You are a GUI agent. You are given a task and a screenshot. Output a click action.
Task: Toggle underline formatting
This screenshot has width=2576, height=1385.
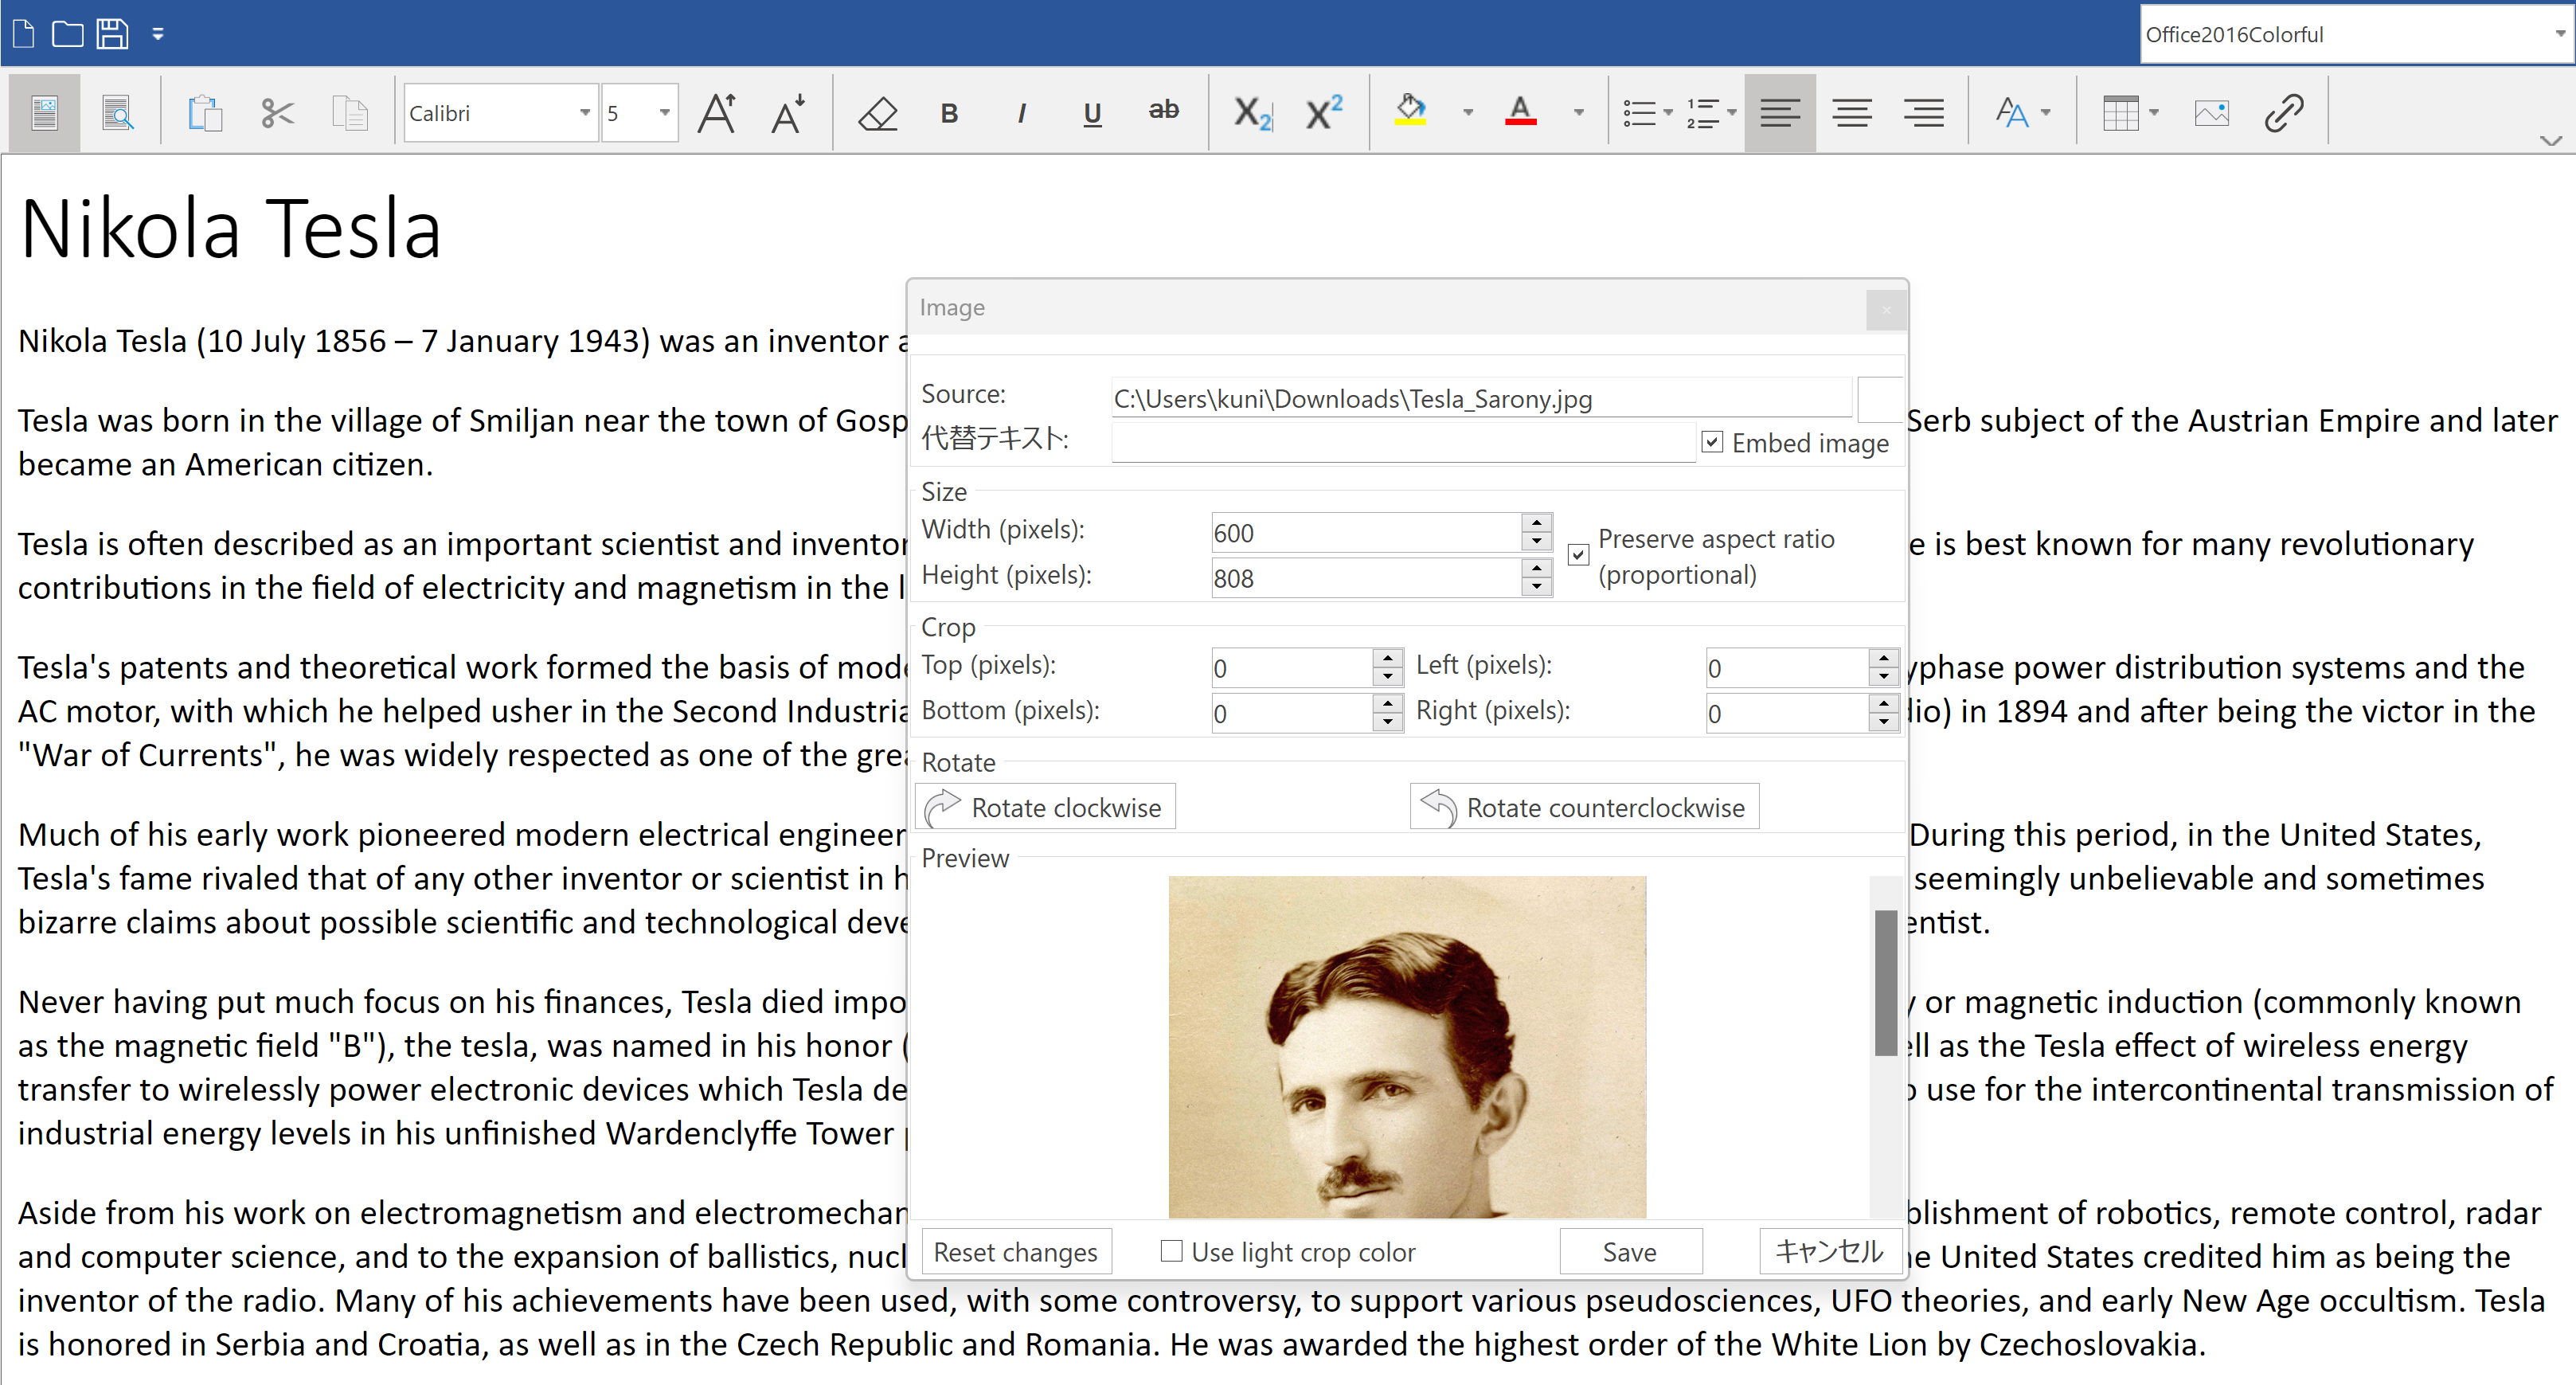click(x=1092, y=113)
